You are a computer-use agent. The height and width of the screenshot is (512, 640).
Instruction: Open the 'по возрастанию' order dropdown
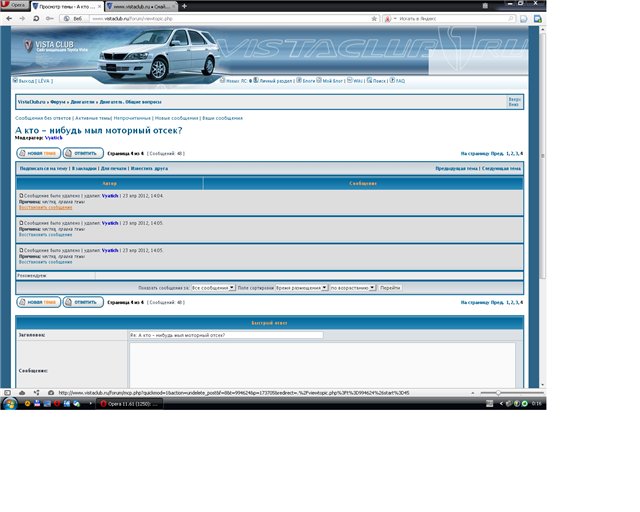(352, 287)
